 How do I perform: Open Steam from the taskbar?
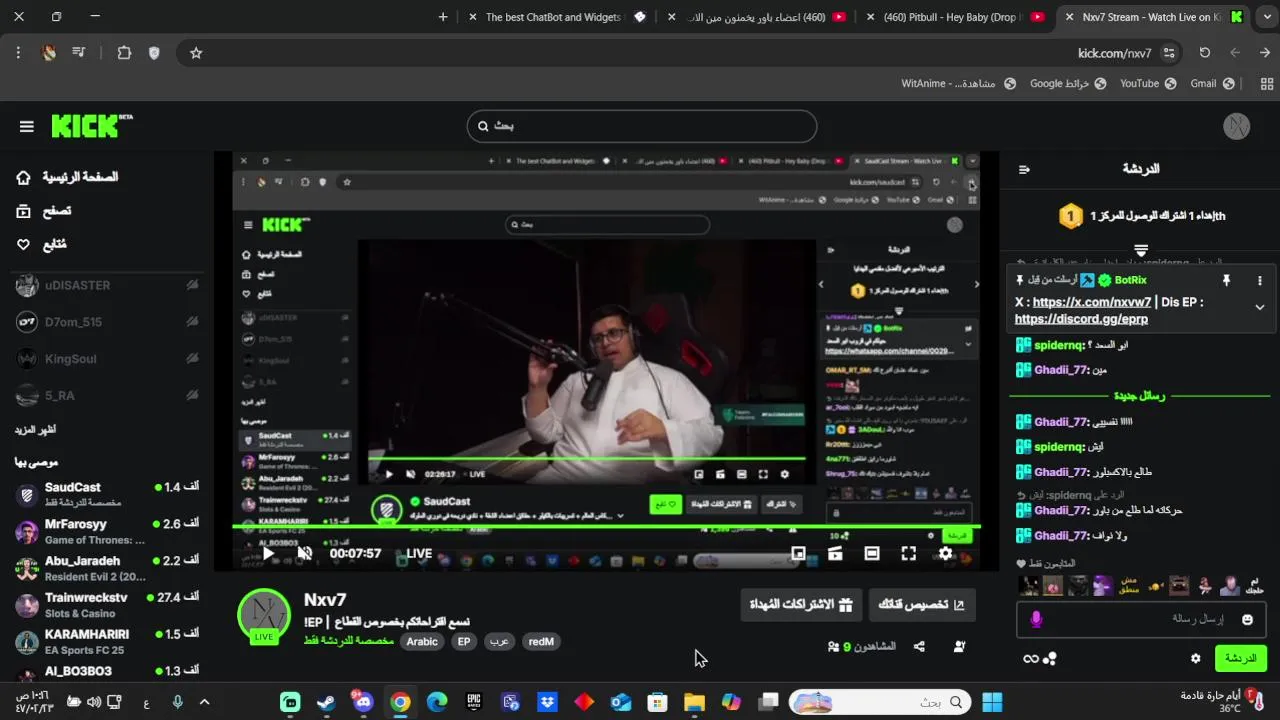click(x=326, y=703)
